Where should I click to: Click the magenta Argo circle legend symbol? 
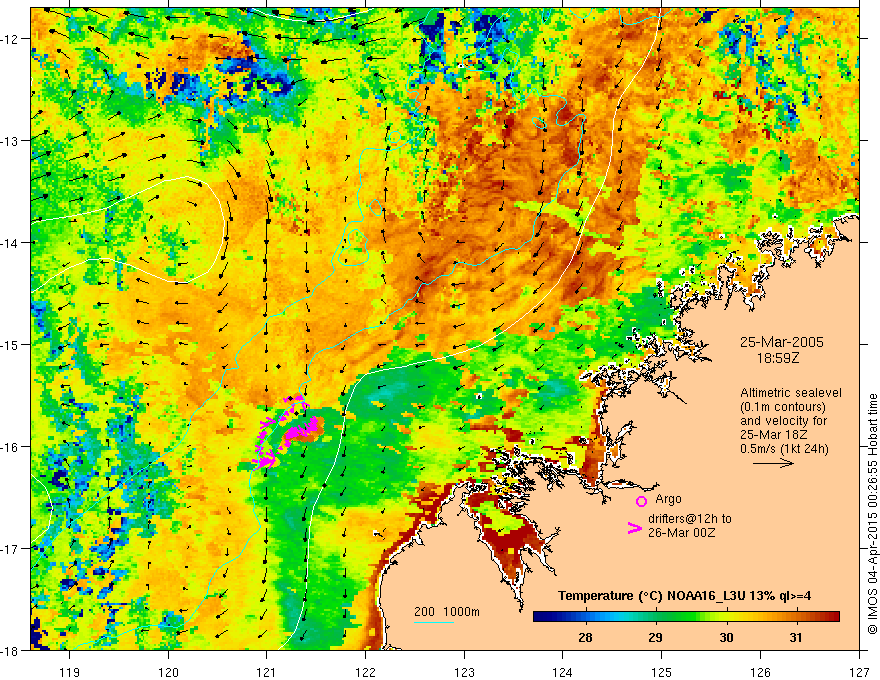pyautogui.click(x=641, y=501)
